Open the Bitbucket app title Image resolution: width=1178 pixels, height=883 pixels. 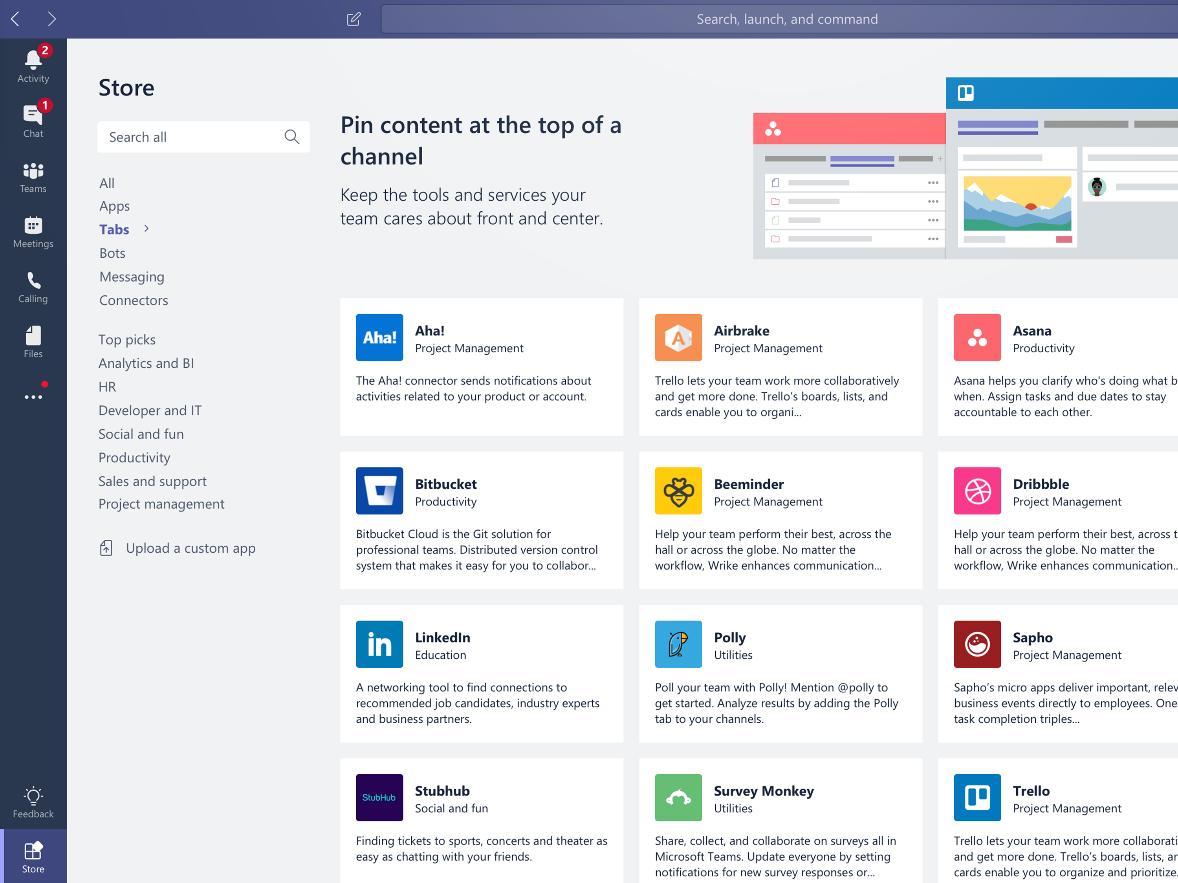446,484
